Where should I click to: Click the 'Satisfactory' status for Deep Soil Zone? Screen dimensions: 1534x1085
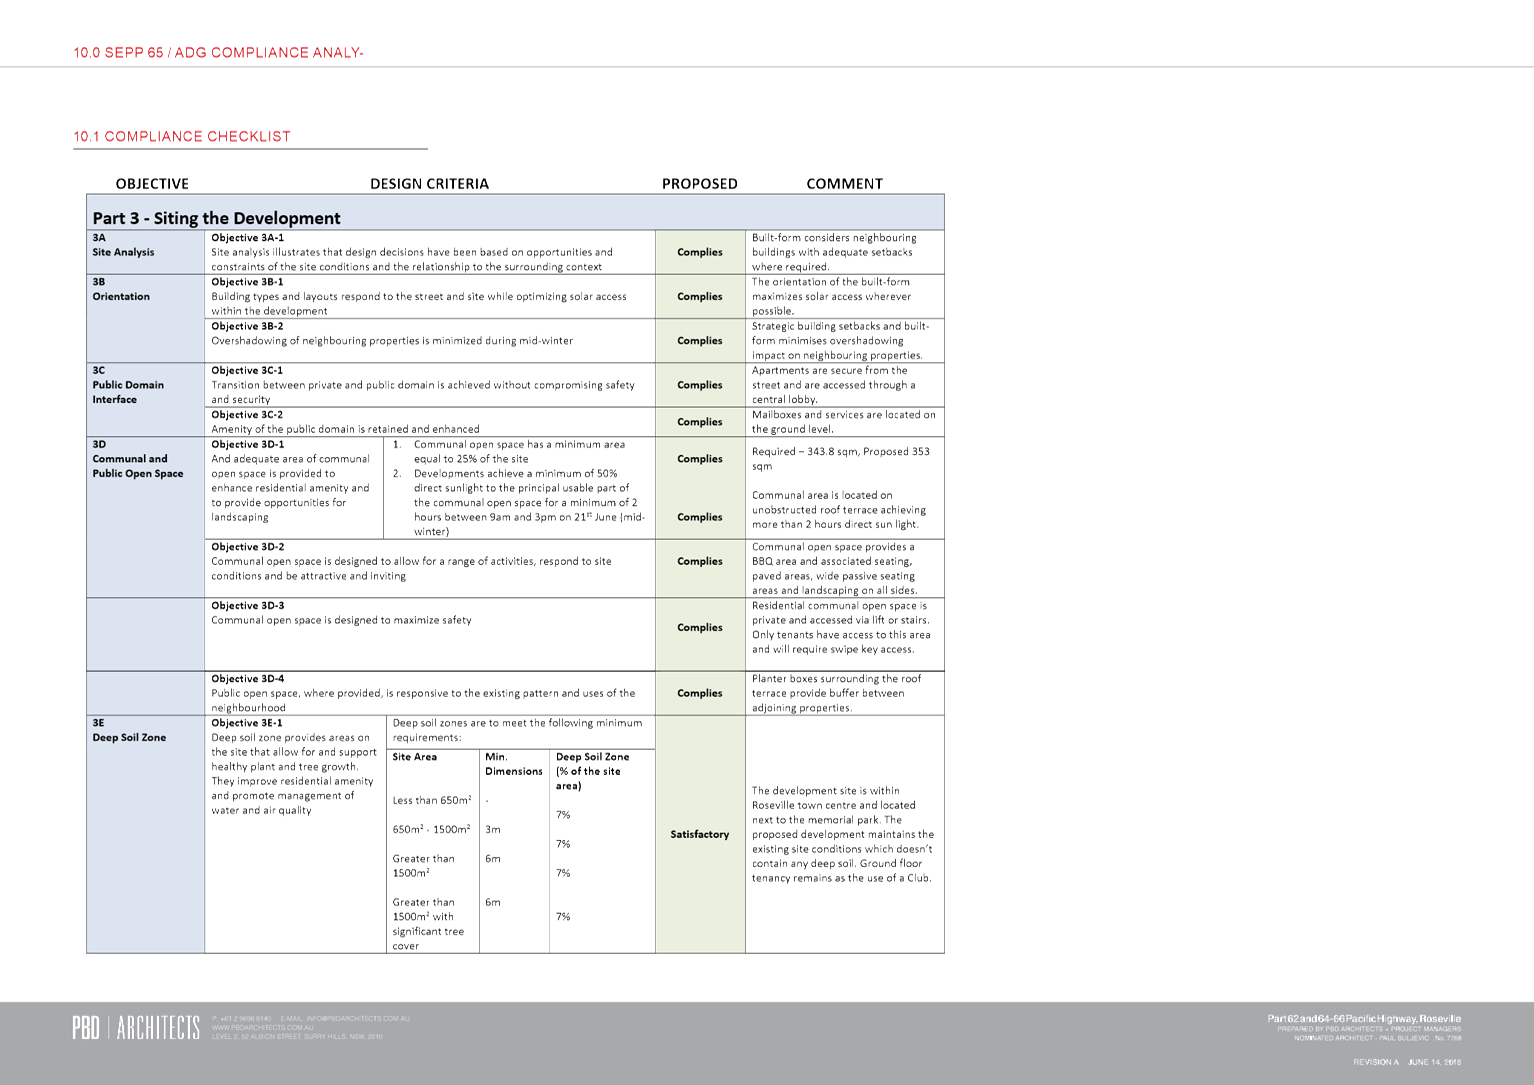pyautogui.click(x=700, y=834)
